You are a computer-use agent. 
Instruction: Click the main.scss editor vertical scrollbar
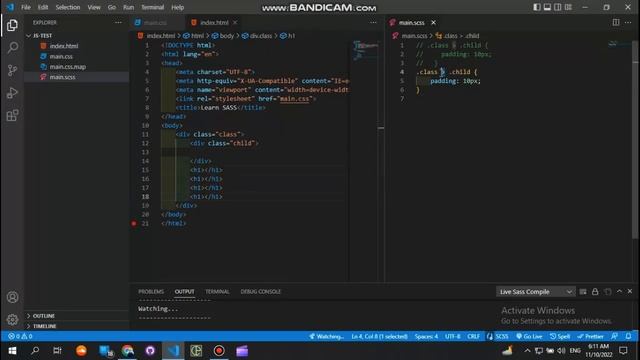[635, 139]
